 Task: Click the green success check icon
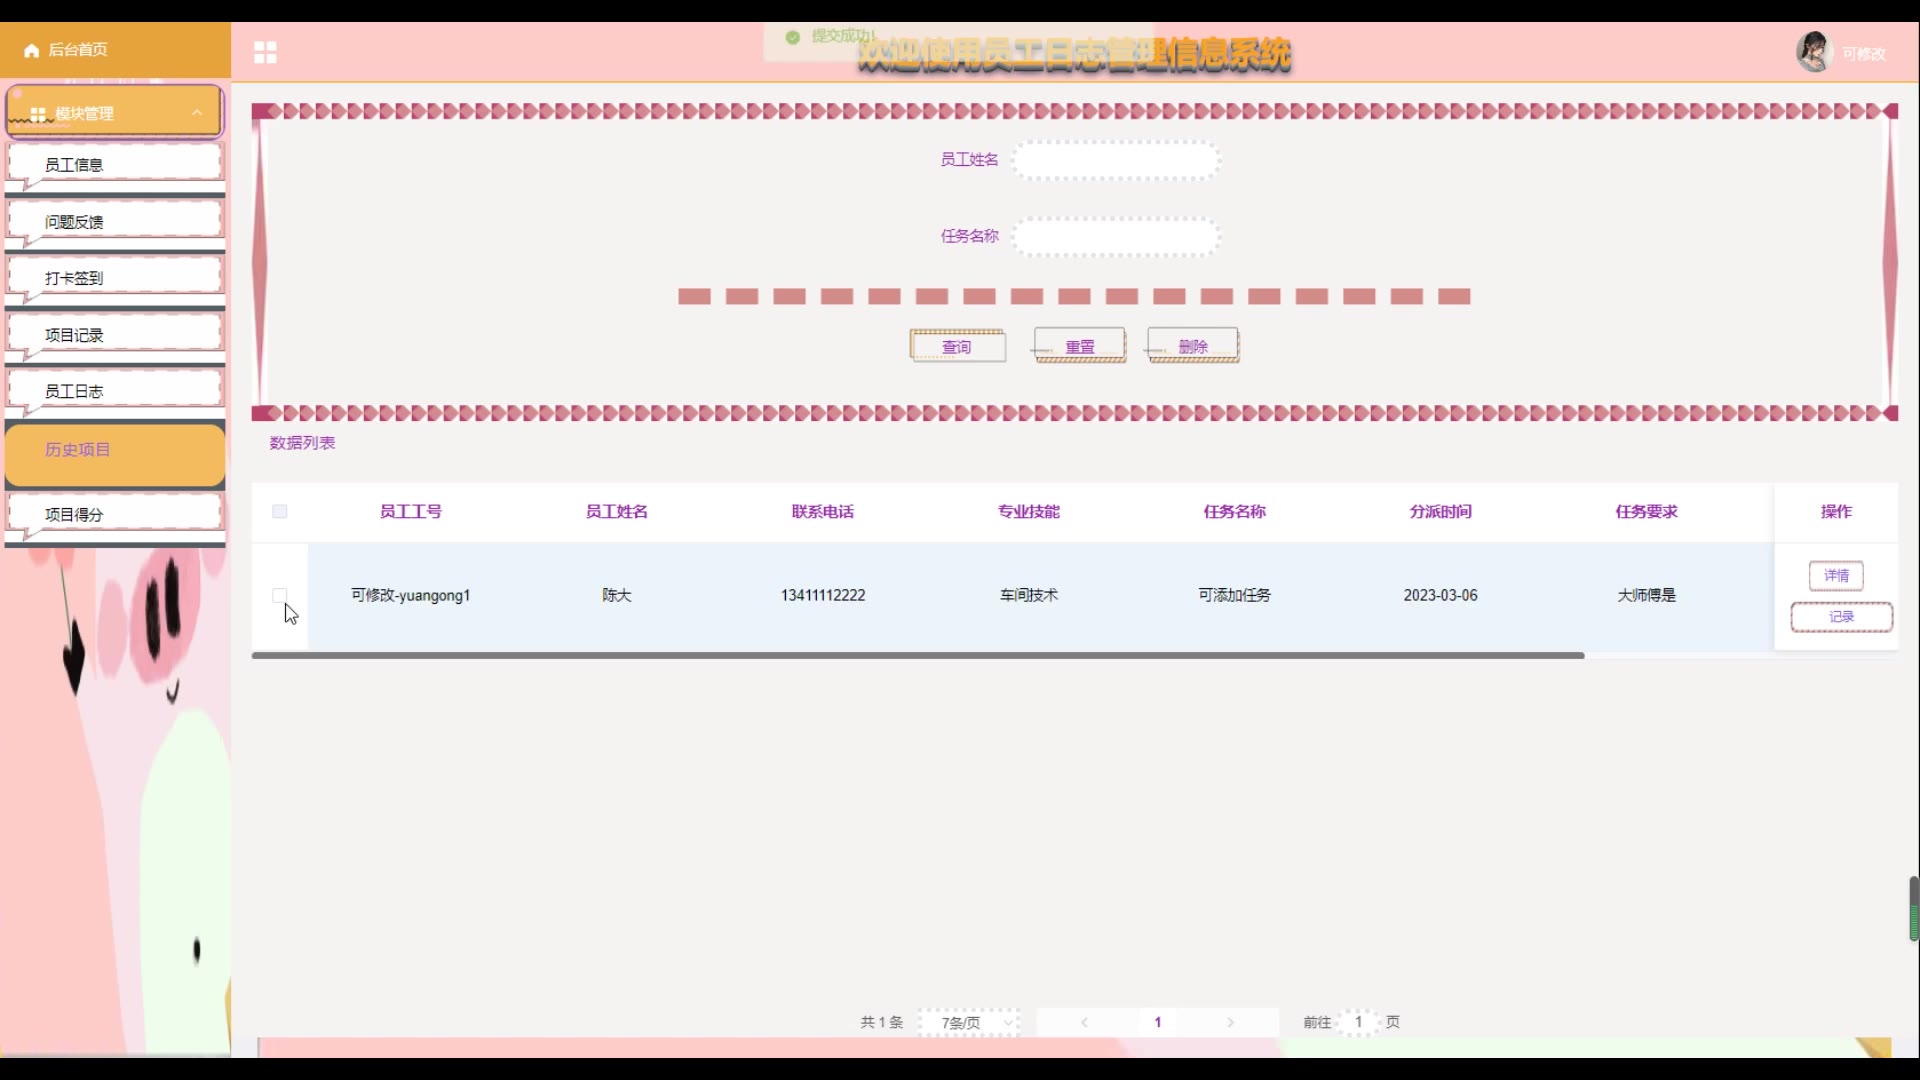coord(793,37)
